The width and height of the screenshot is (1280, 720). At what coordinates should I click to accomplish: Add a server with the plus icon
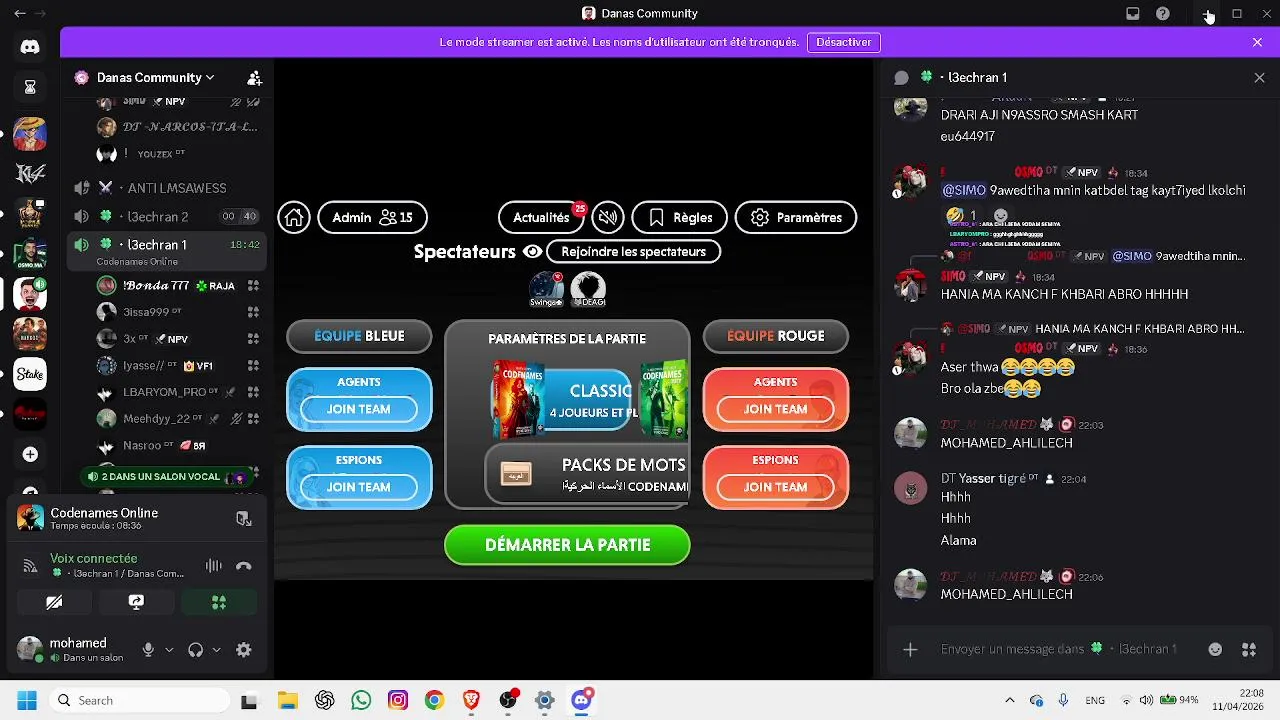pyautogui.click(x=30, y=454)
